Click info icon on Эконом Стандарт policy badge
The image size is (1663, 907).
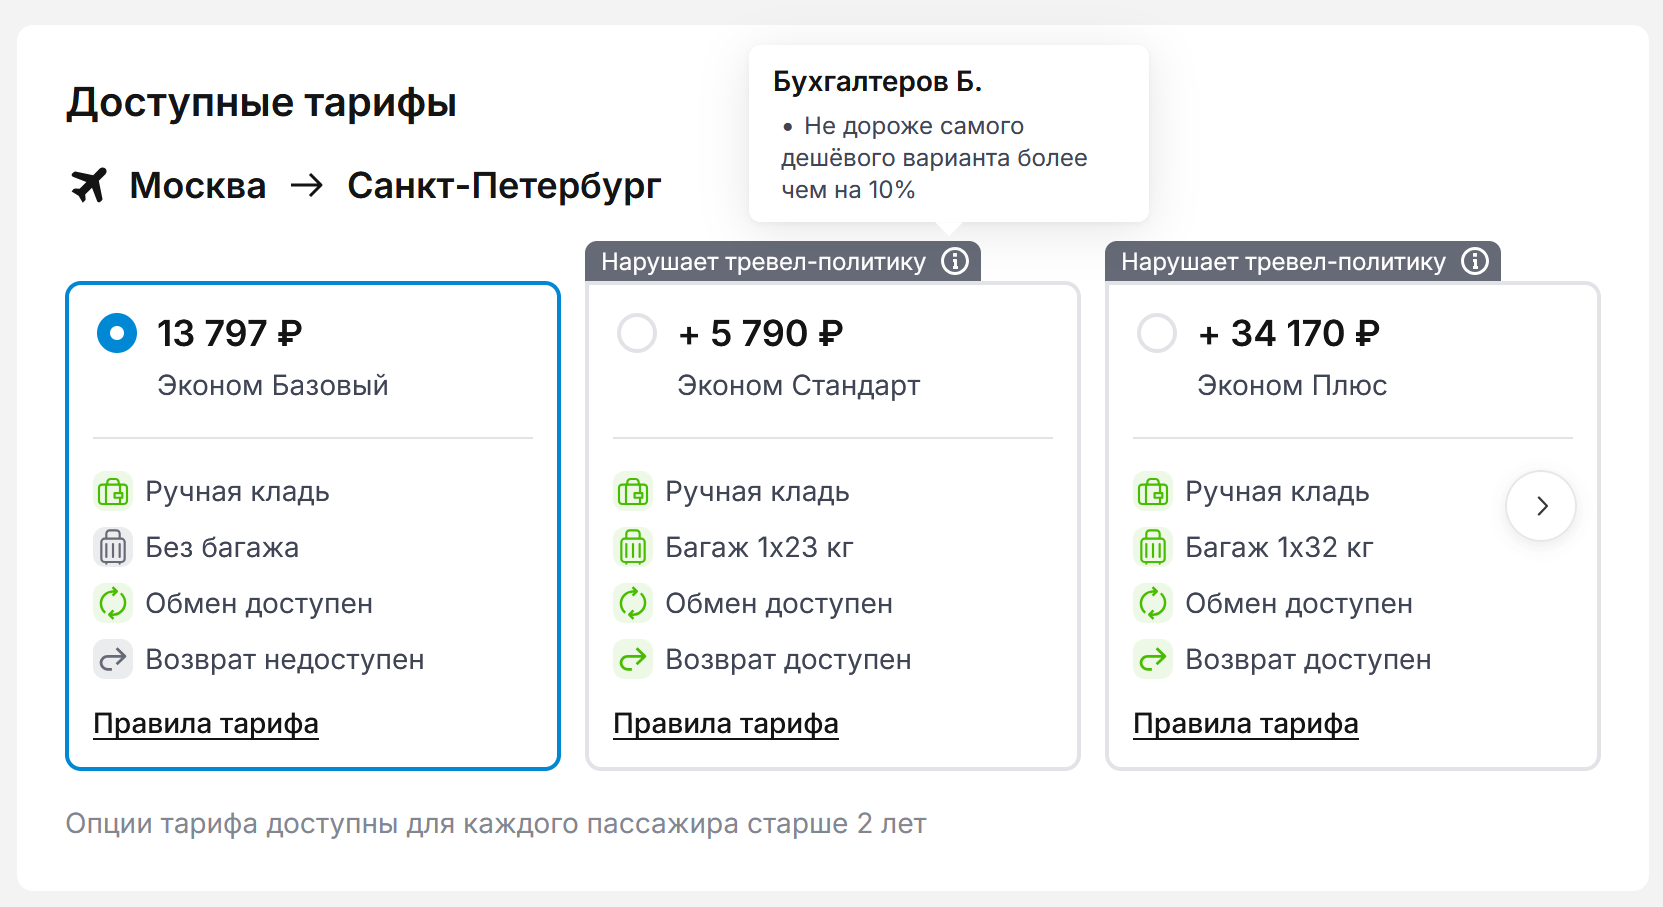pos(955,261)
